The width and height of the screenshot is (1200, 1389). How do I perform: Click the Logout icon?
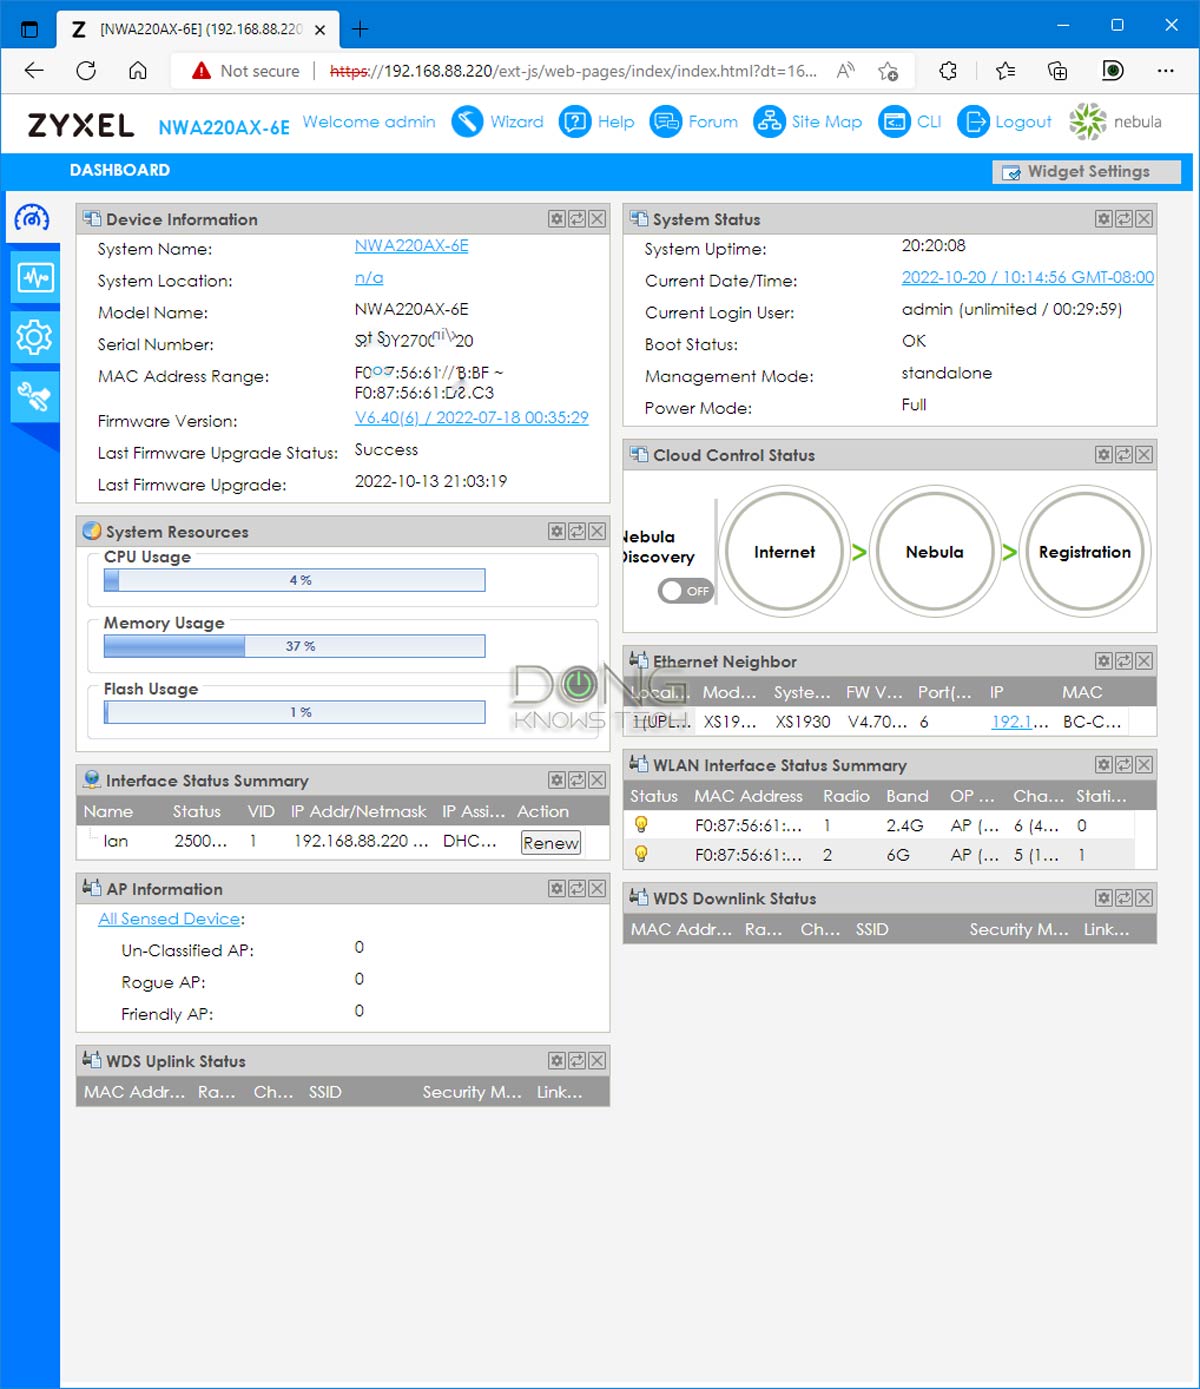point(972,122)
